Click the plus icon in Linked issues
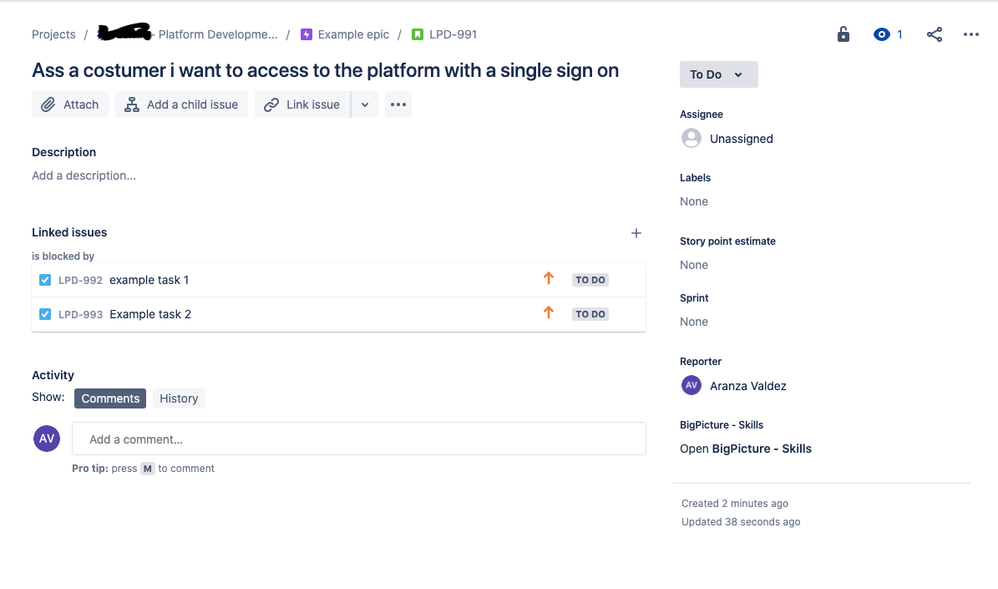The width and height of the screenshot is (998, 589). coord(636,233)
